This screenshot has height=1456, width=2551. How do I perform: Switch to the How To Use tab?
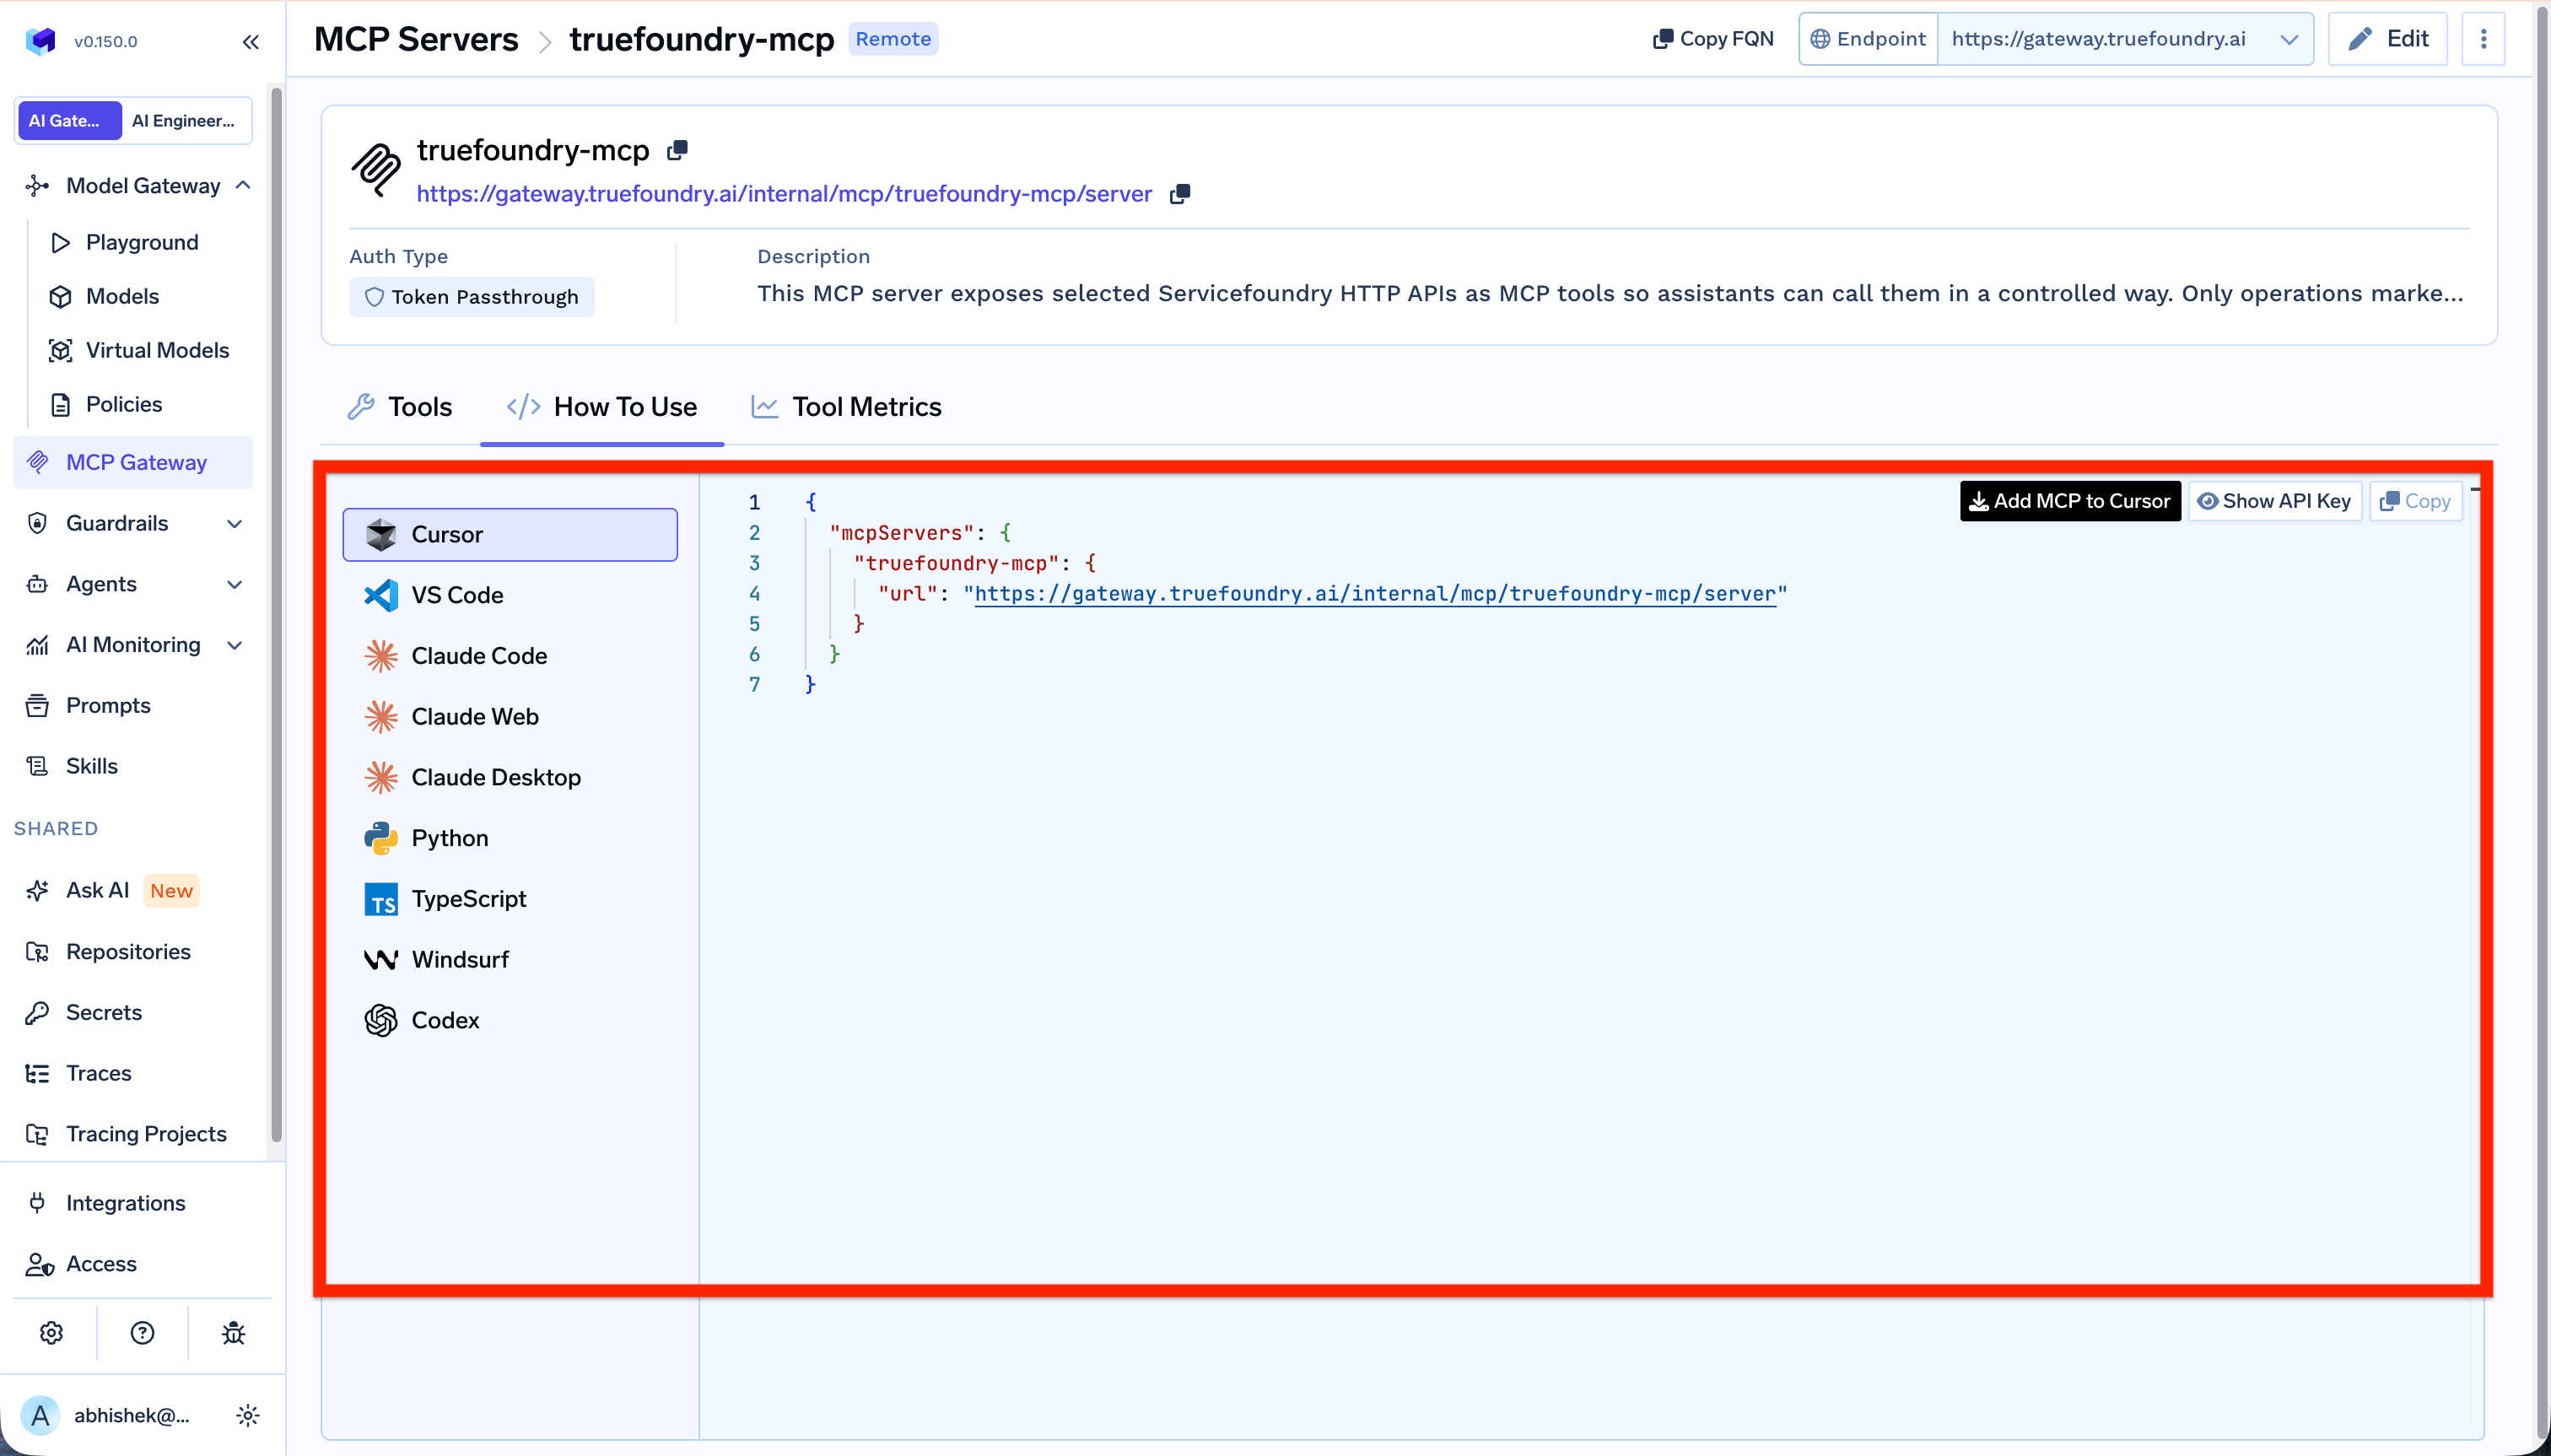point(602,407)
